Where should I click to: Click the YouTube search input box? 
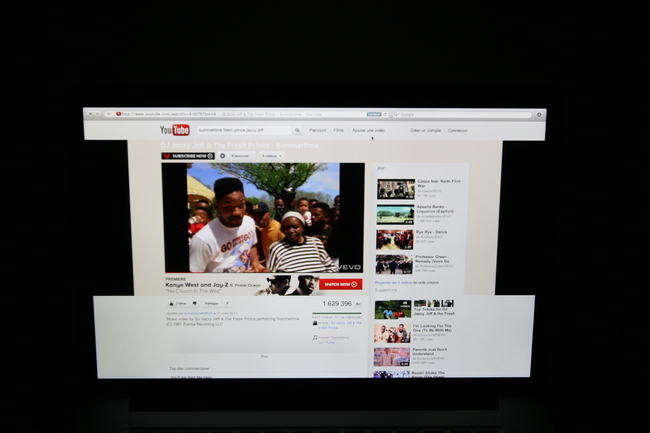click(x=244, y=130)
